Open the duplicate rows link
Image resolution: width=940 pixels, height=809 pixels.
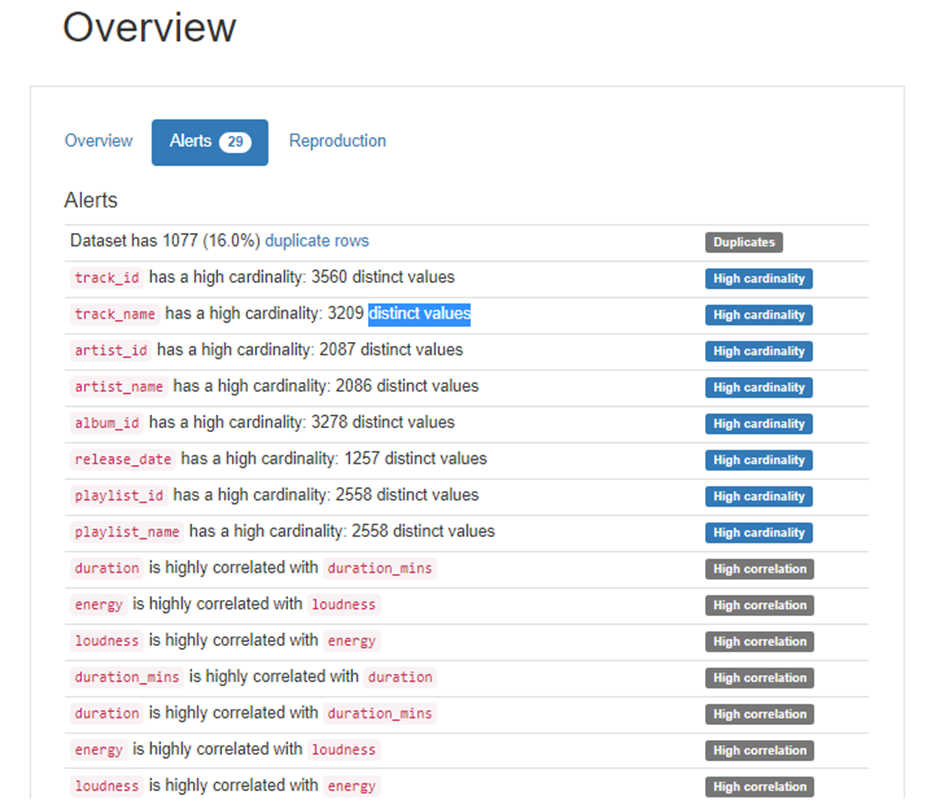[316, 240]
